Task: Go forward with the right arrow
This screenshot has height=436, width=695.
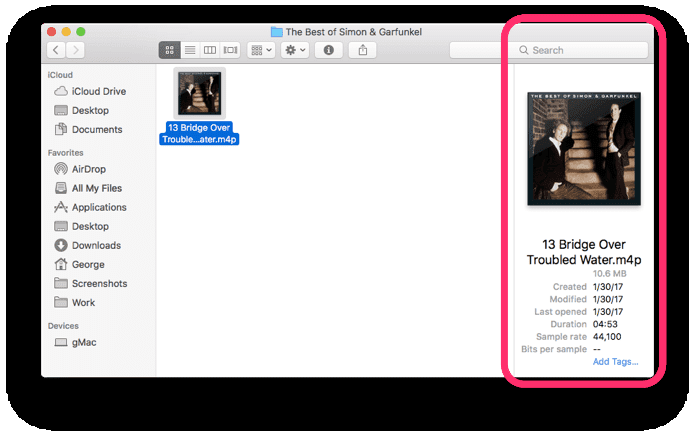Action: click(75, 50)
